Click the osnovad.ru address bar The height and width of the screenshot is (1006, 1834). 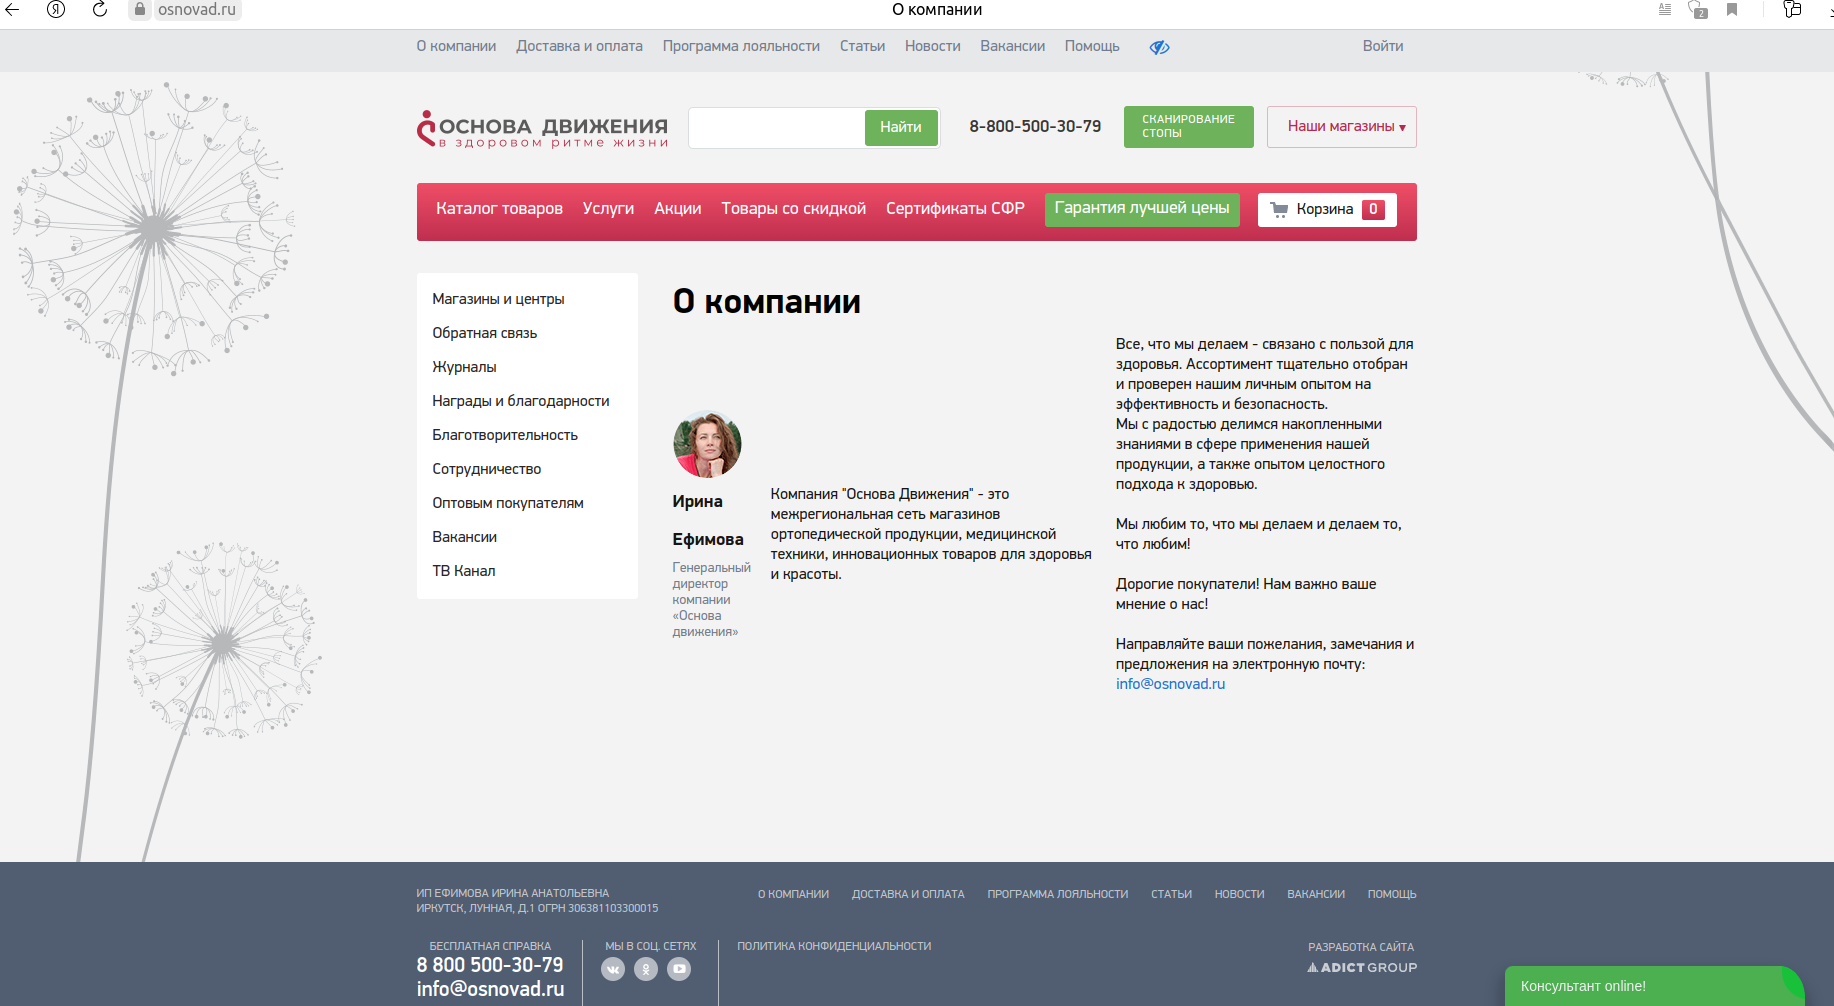click(x=196, y=10)
